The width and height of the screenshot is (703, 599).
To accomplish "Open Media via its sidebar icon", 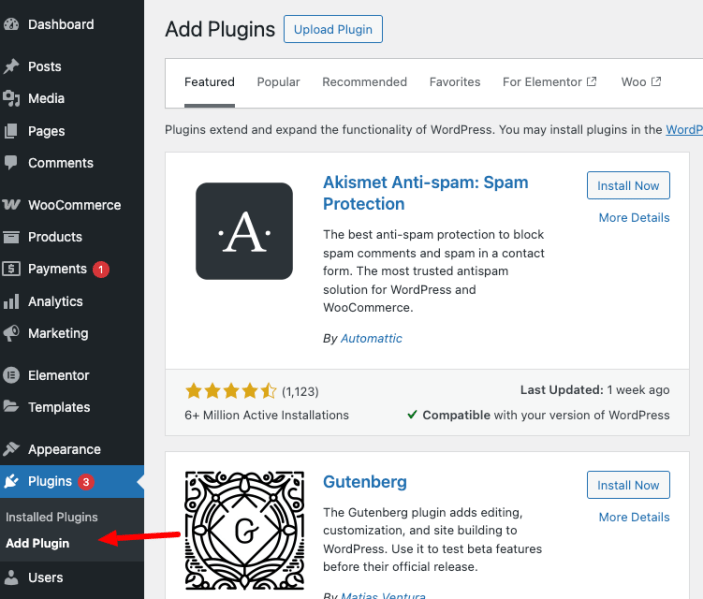I will (12, 99).
